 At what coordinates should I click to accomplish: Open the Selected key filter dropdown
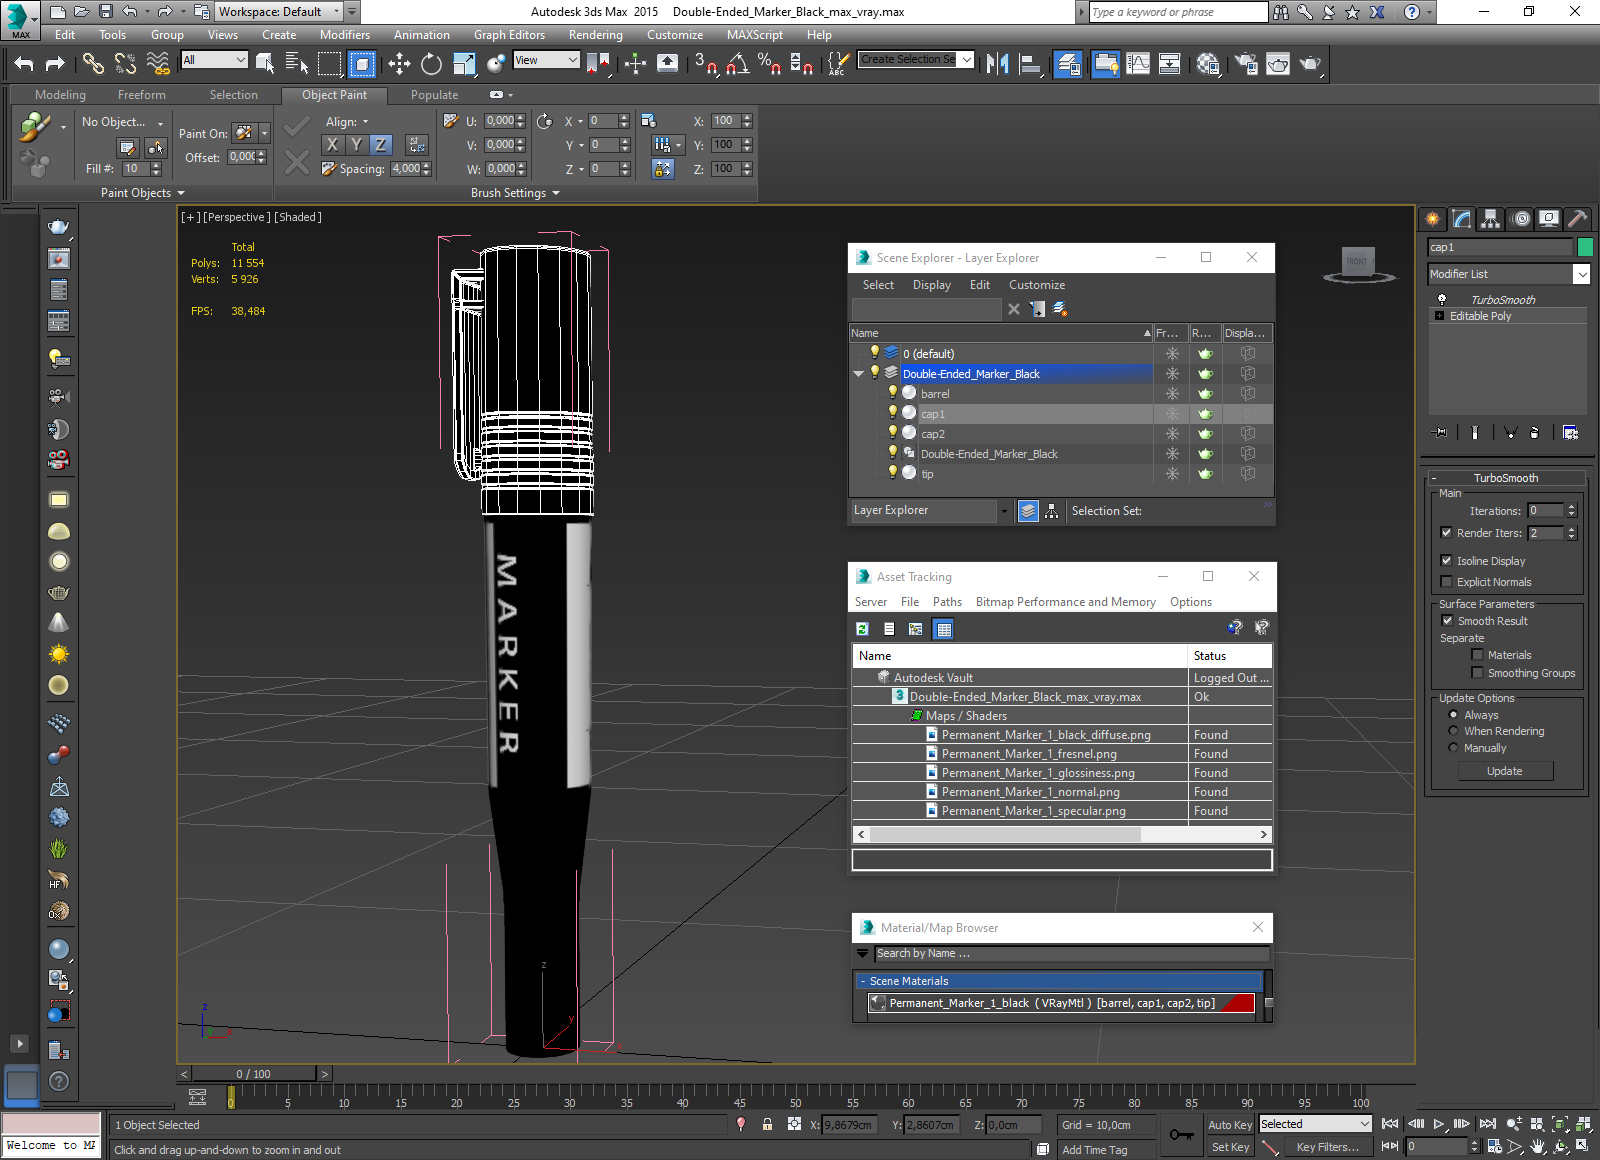pos(1364,1124)
